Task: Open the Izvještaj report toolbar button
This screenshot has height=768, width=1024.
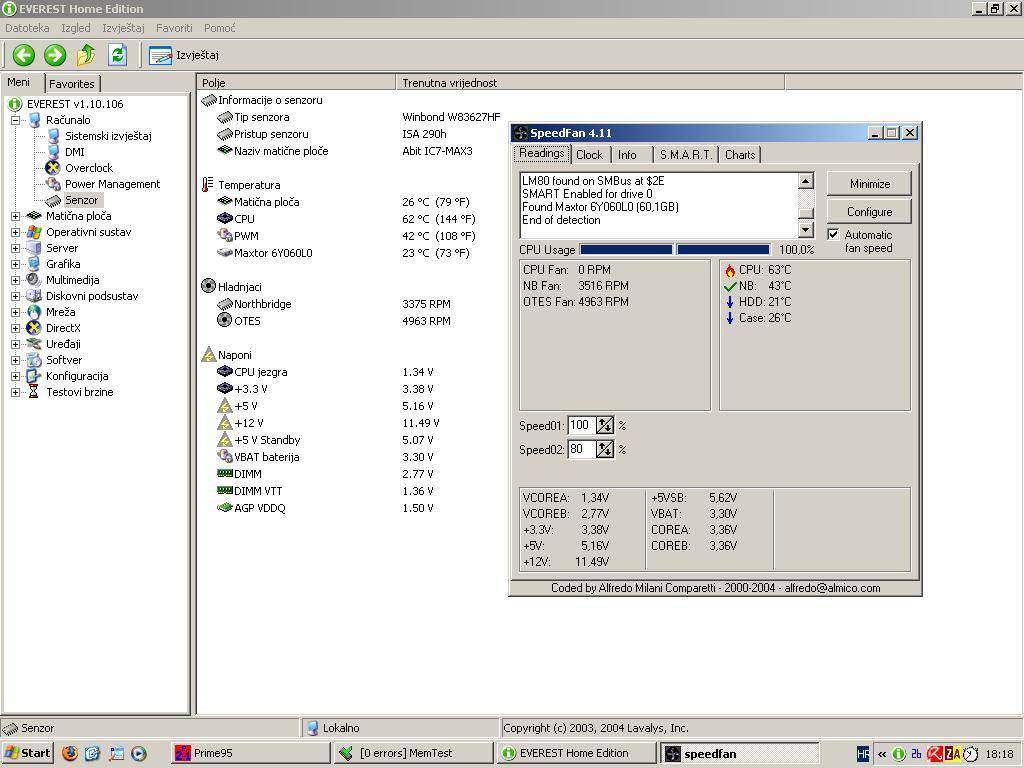Action: tap(185, 55)
